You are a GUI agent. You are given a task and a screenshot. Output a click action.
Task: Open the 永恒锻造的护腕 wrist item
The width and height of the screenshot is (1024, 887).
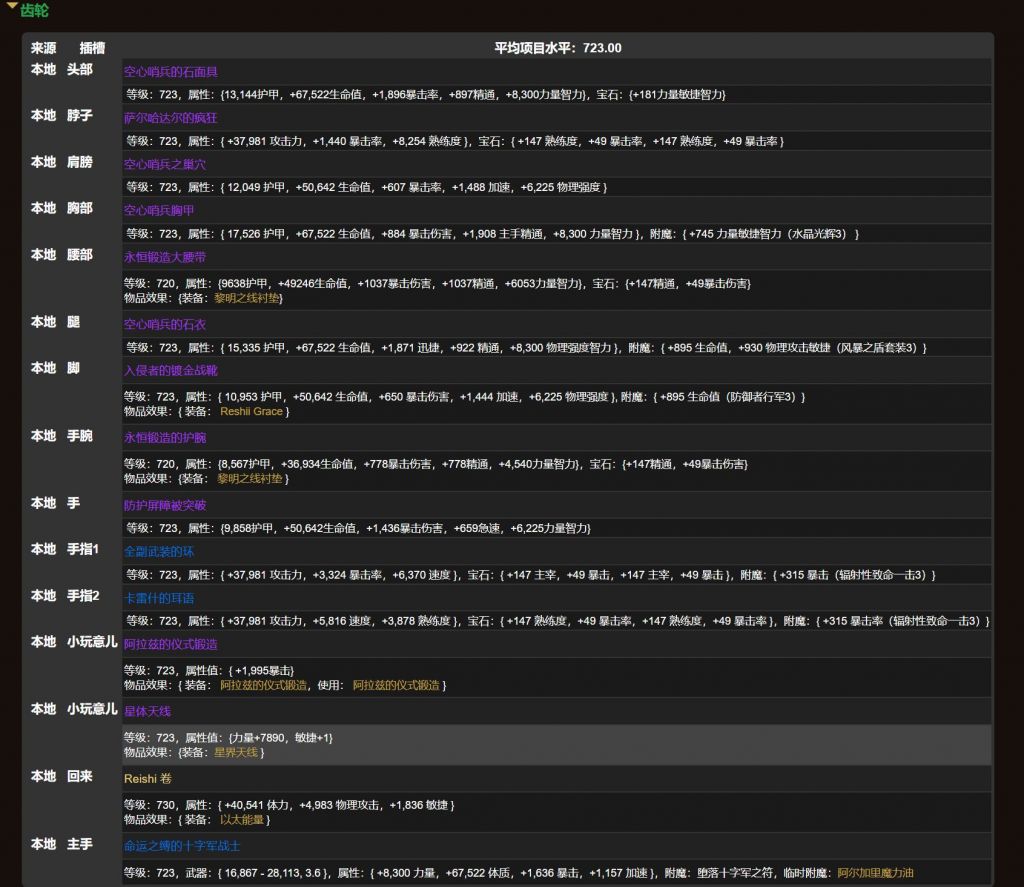click(x=165, y=438)
